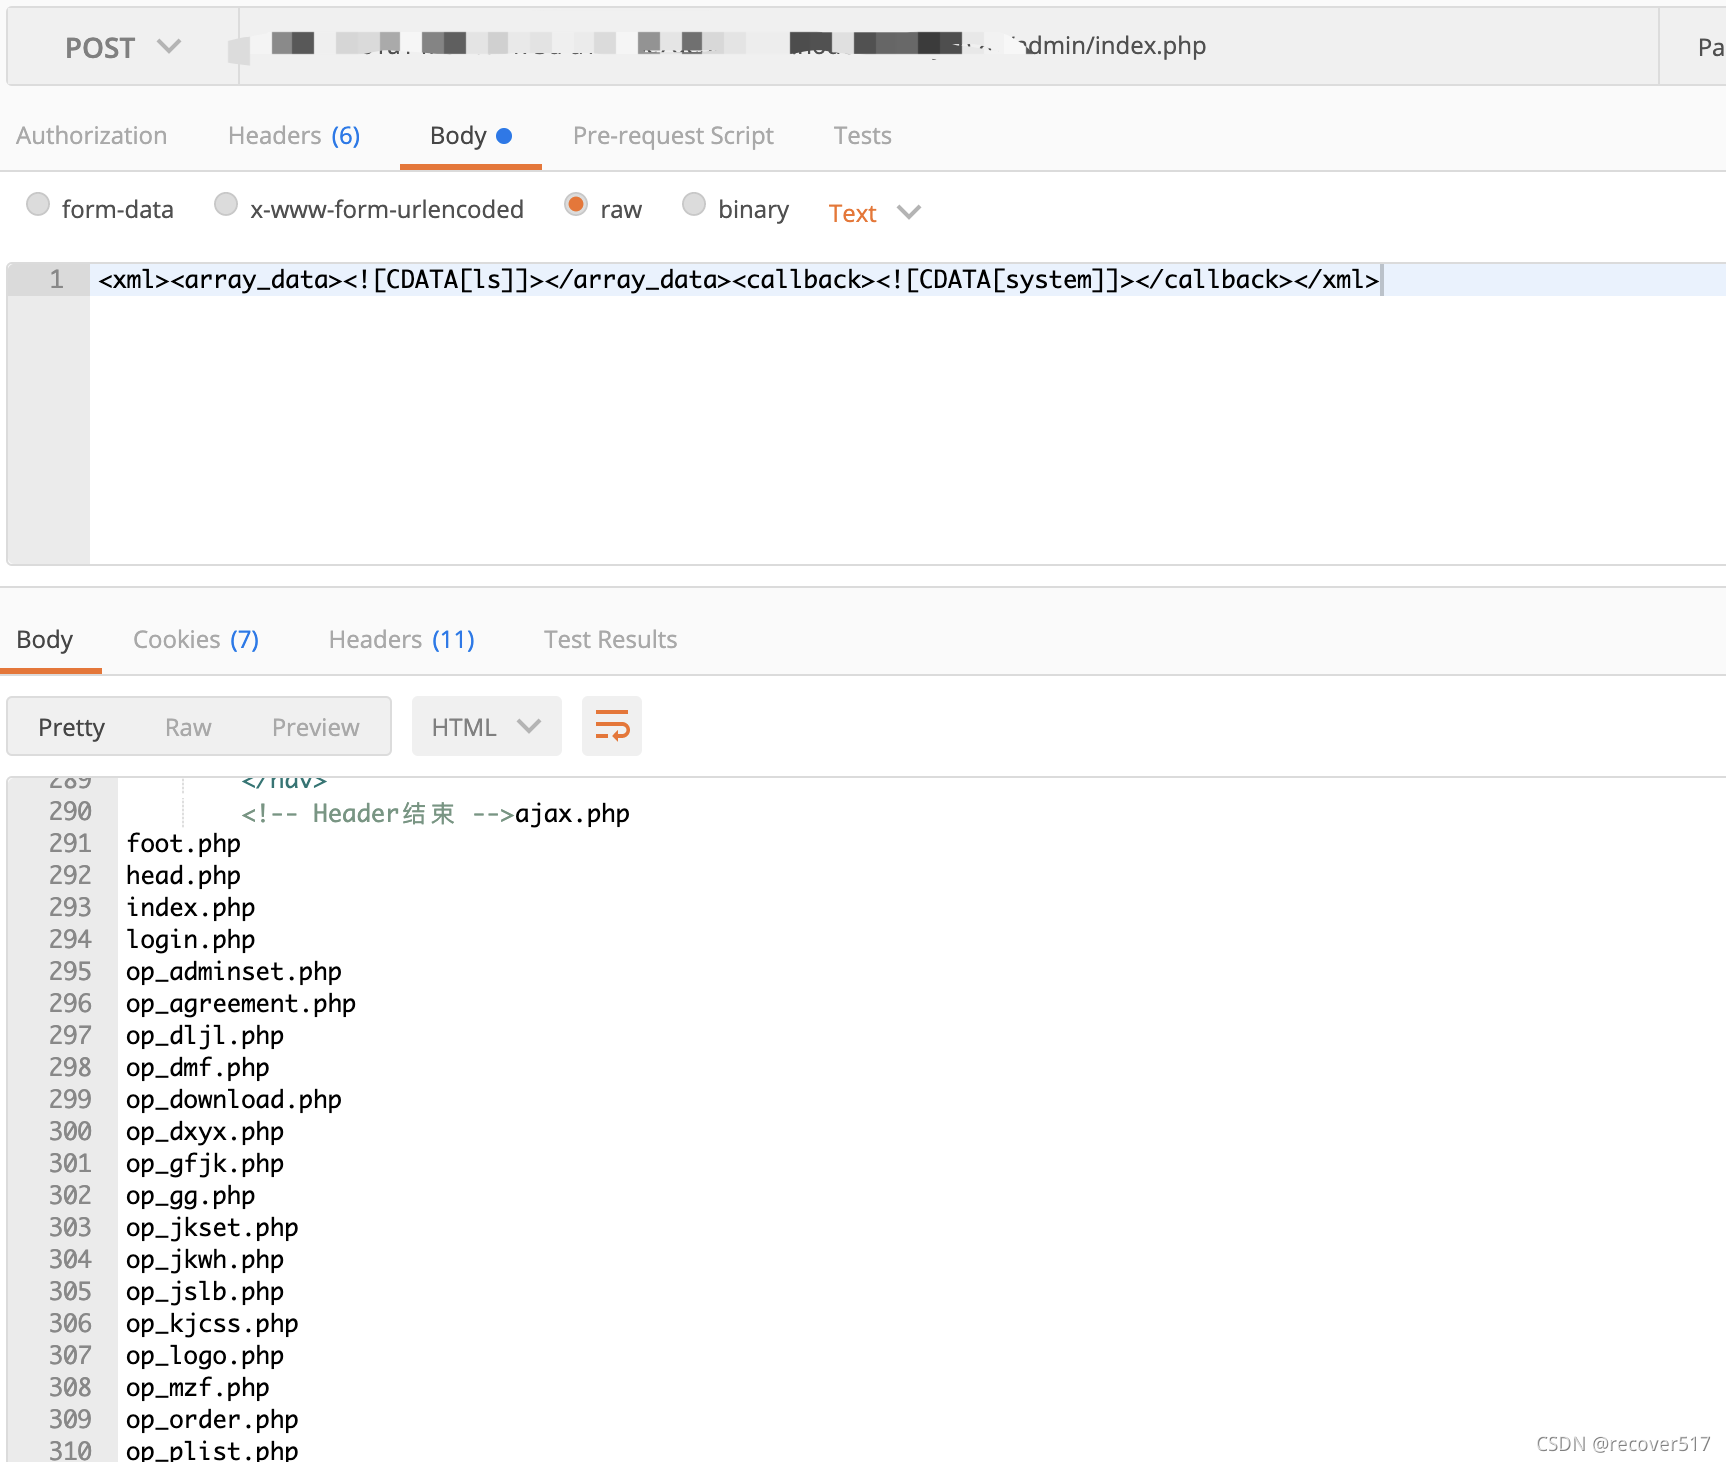The image size is (1726, 1462).
Task: Click the op_mzf.php response line
Action: [x=197, y=1387]
